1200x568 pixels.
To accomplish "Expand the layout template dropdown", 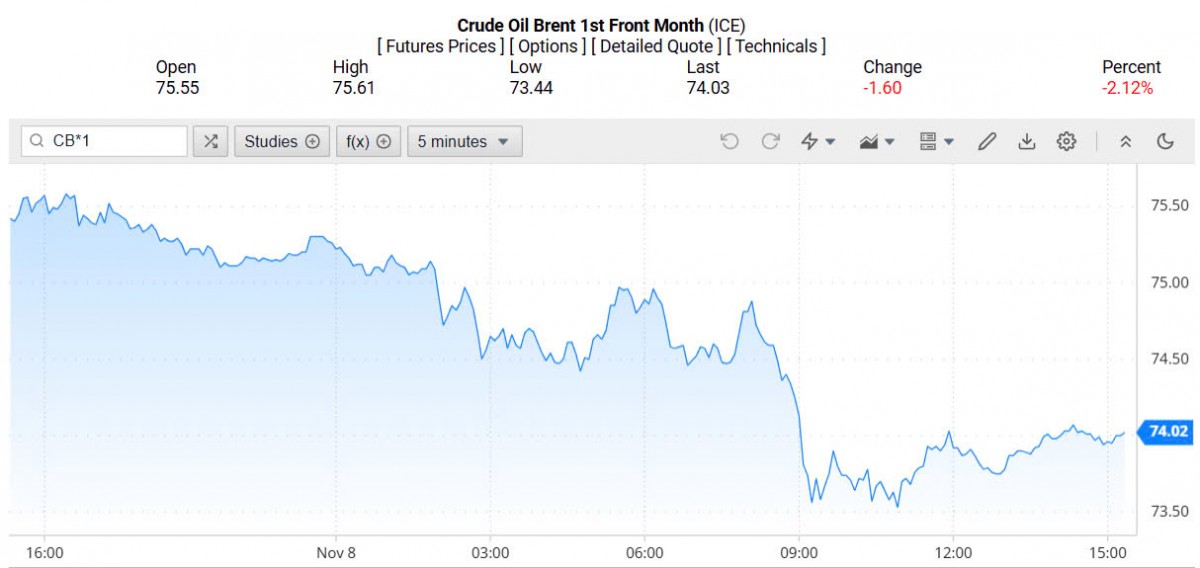I will coord(936,142).
